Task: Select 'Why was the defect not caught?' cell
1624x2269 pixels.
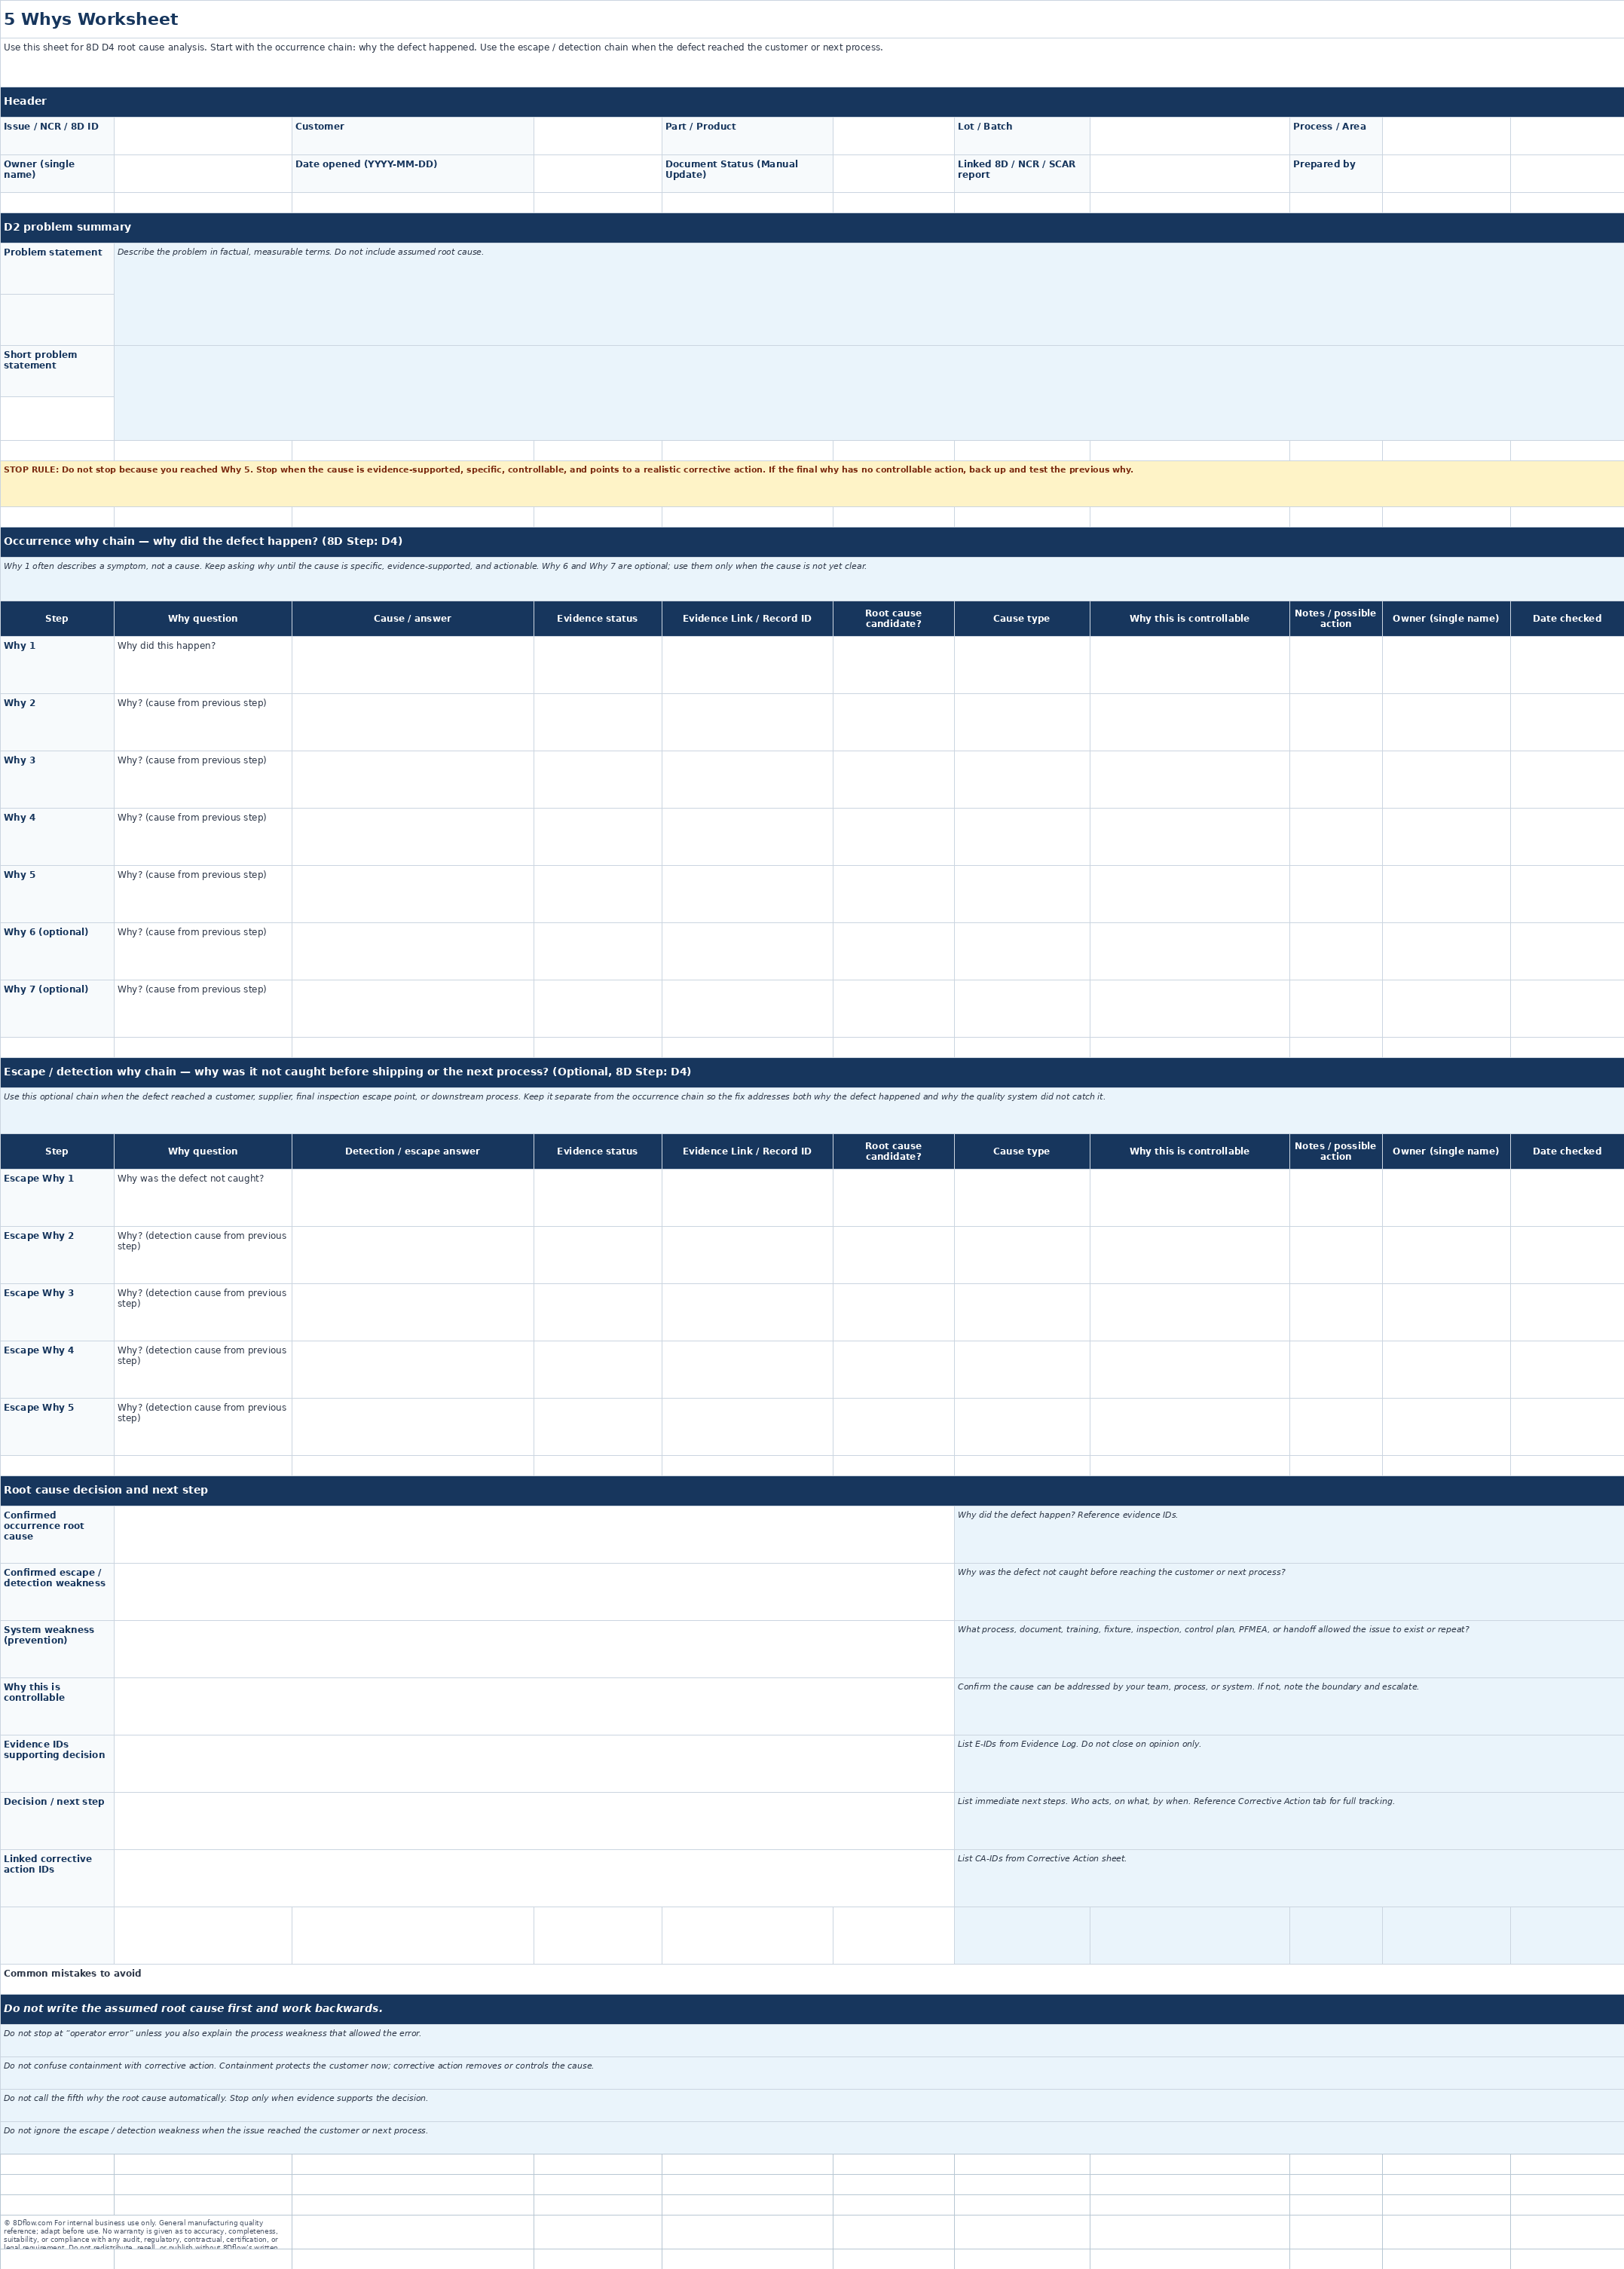Action: [202, 1197]
